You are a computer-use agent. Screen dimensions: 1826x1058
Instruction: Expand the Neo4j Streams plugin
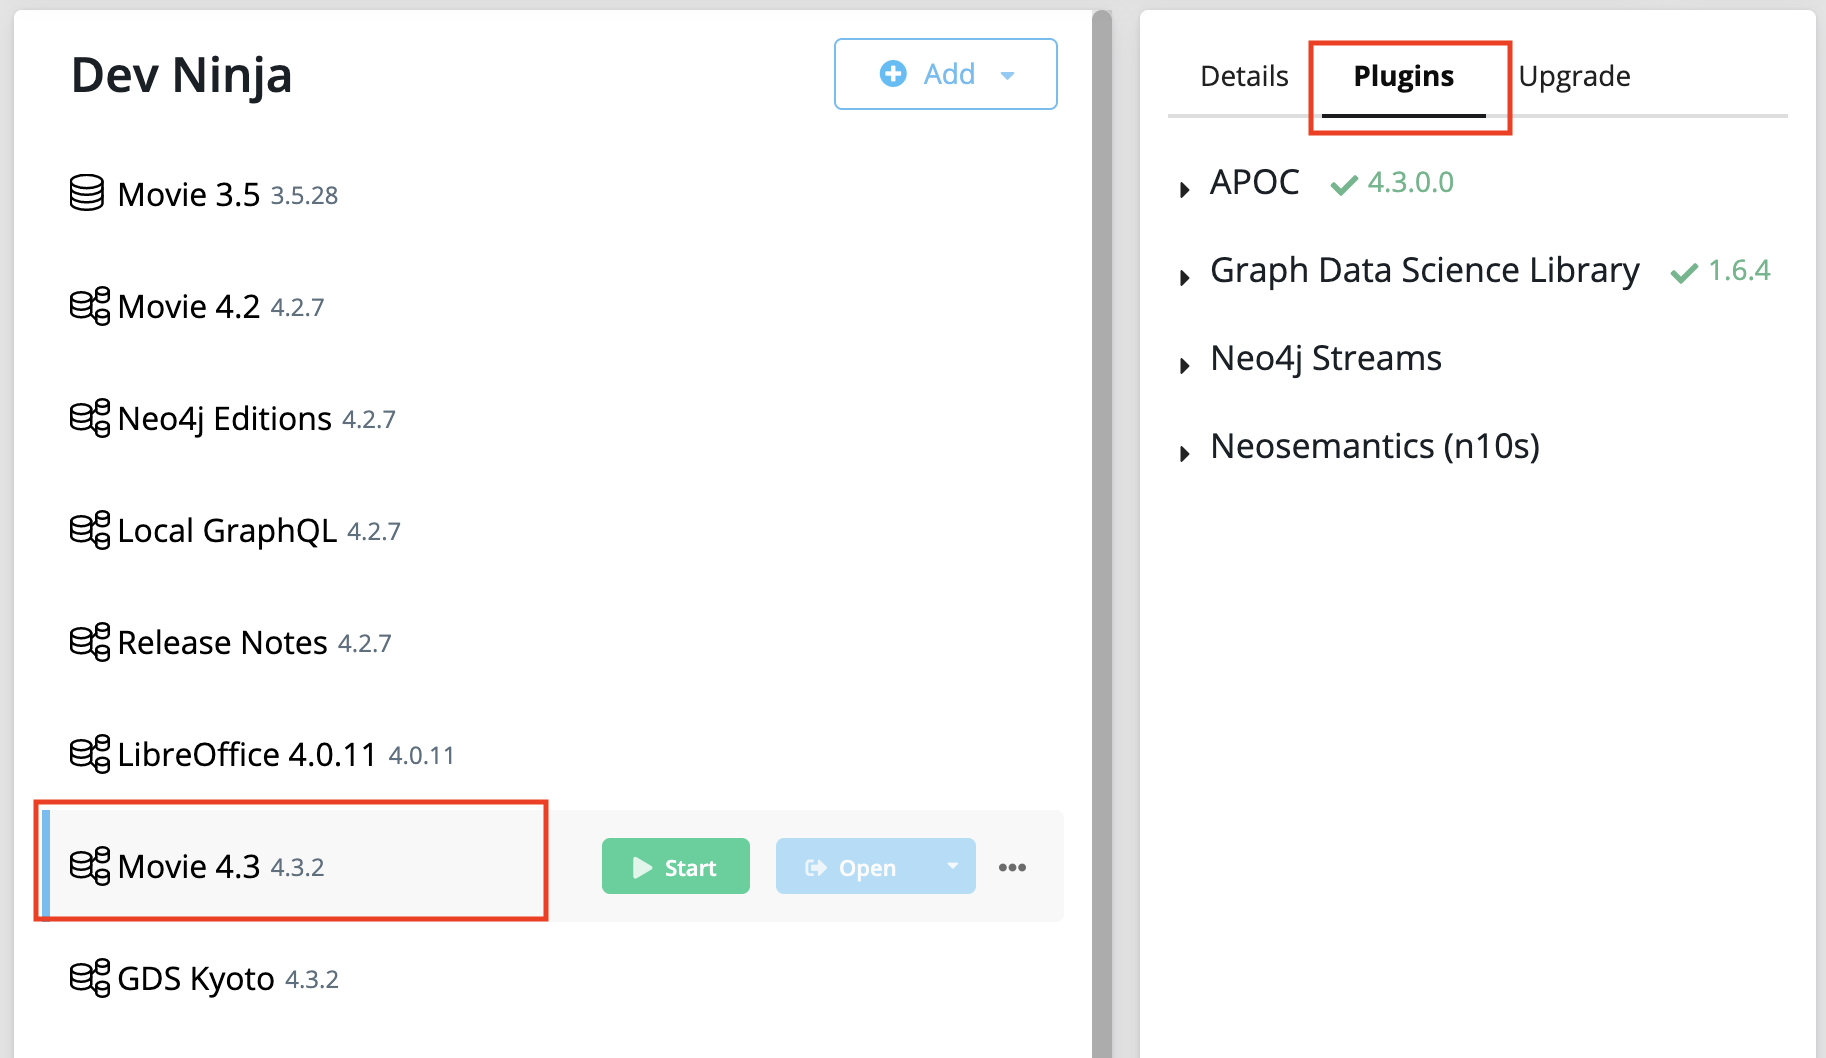[x=1185, y=365]
